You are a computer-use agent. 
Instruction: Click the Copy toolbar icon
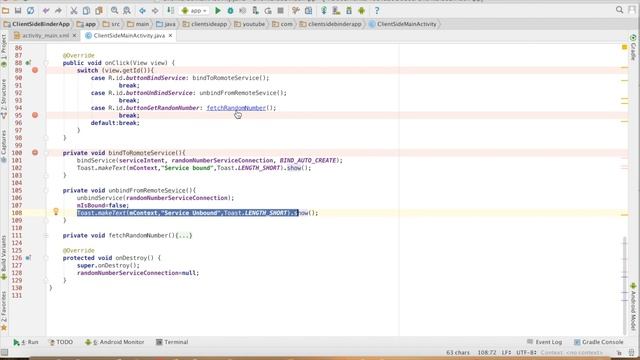[86, 10]
